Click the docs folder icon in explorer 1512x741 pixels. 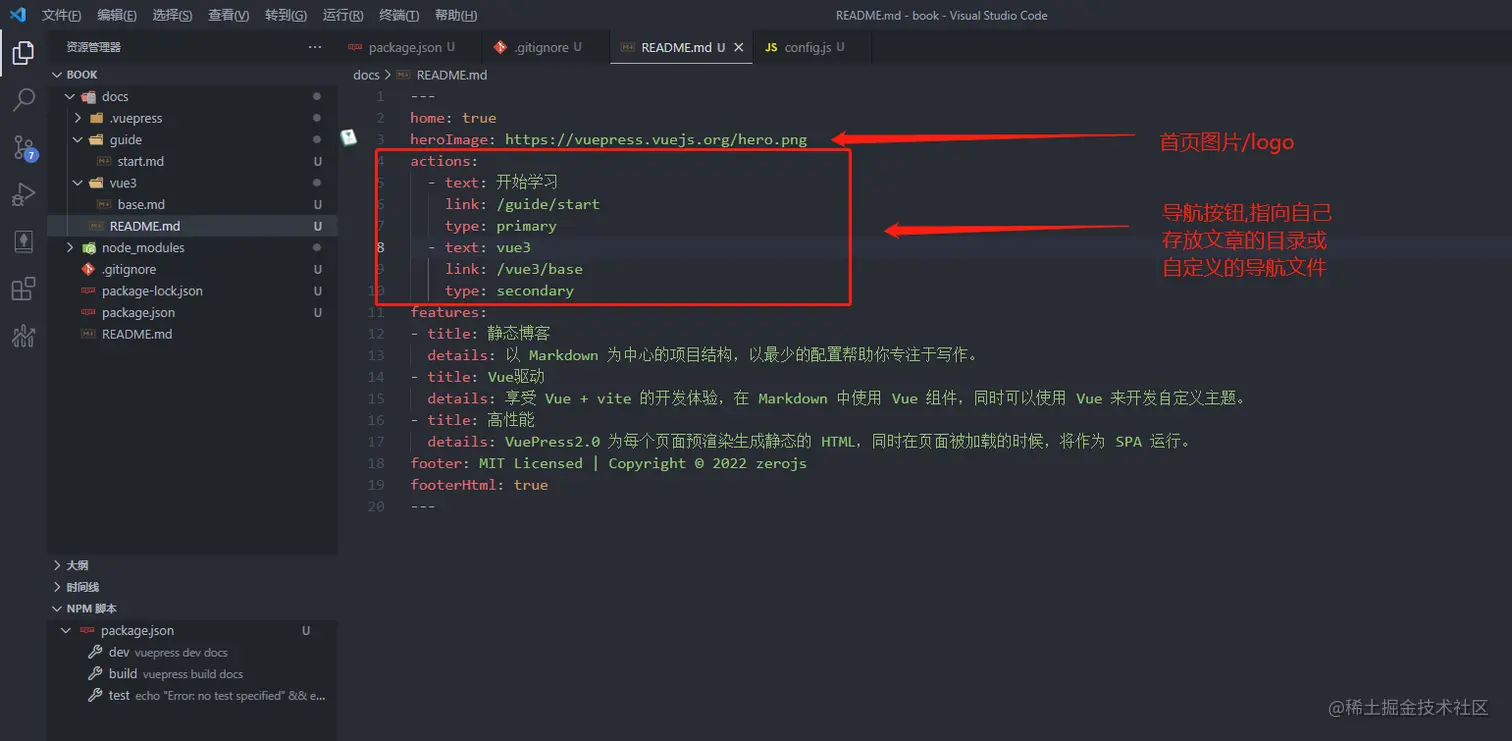click(88, 97)
